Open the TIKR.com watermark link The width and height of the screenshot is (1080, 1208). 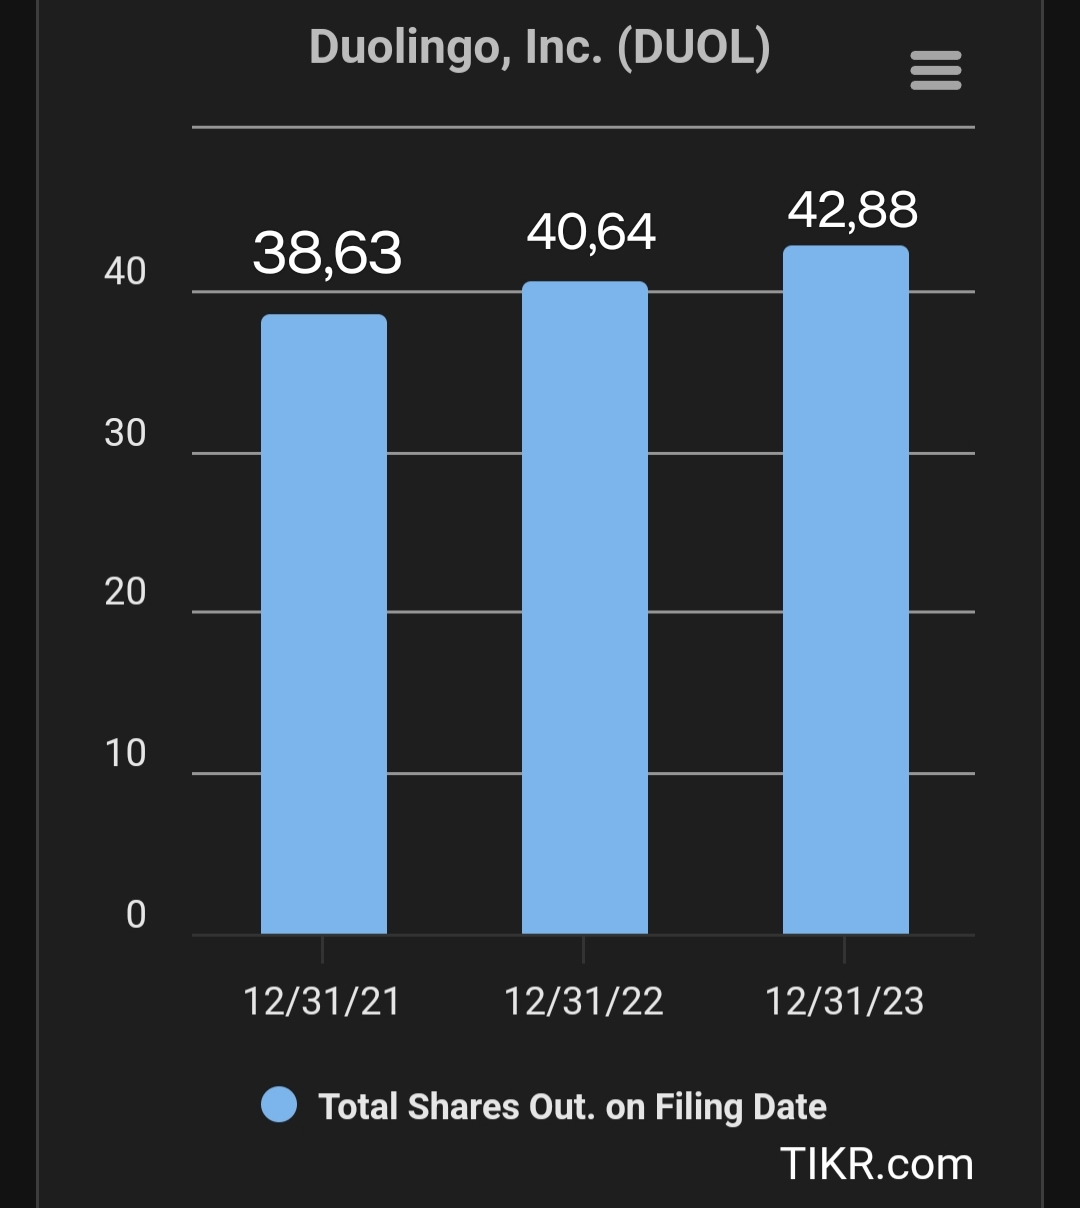tap(876, 1164)
